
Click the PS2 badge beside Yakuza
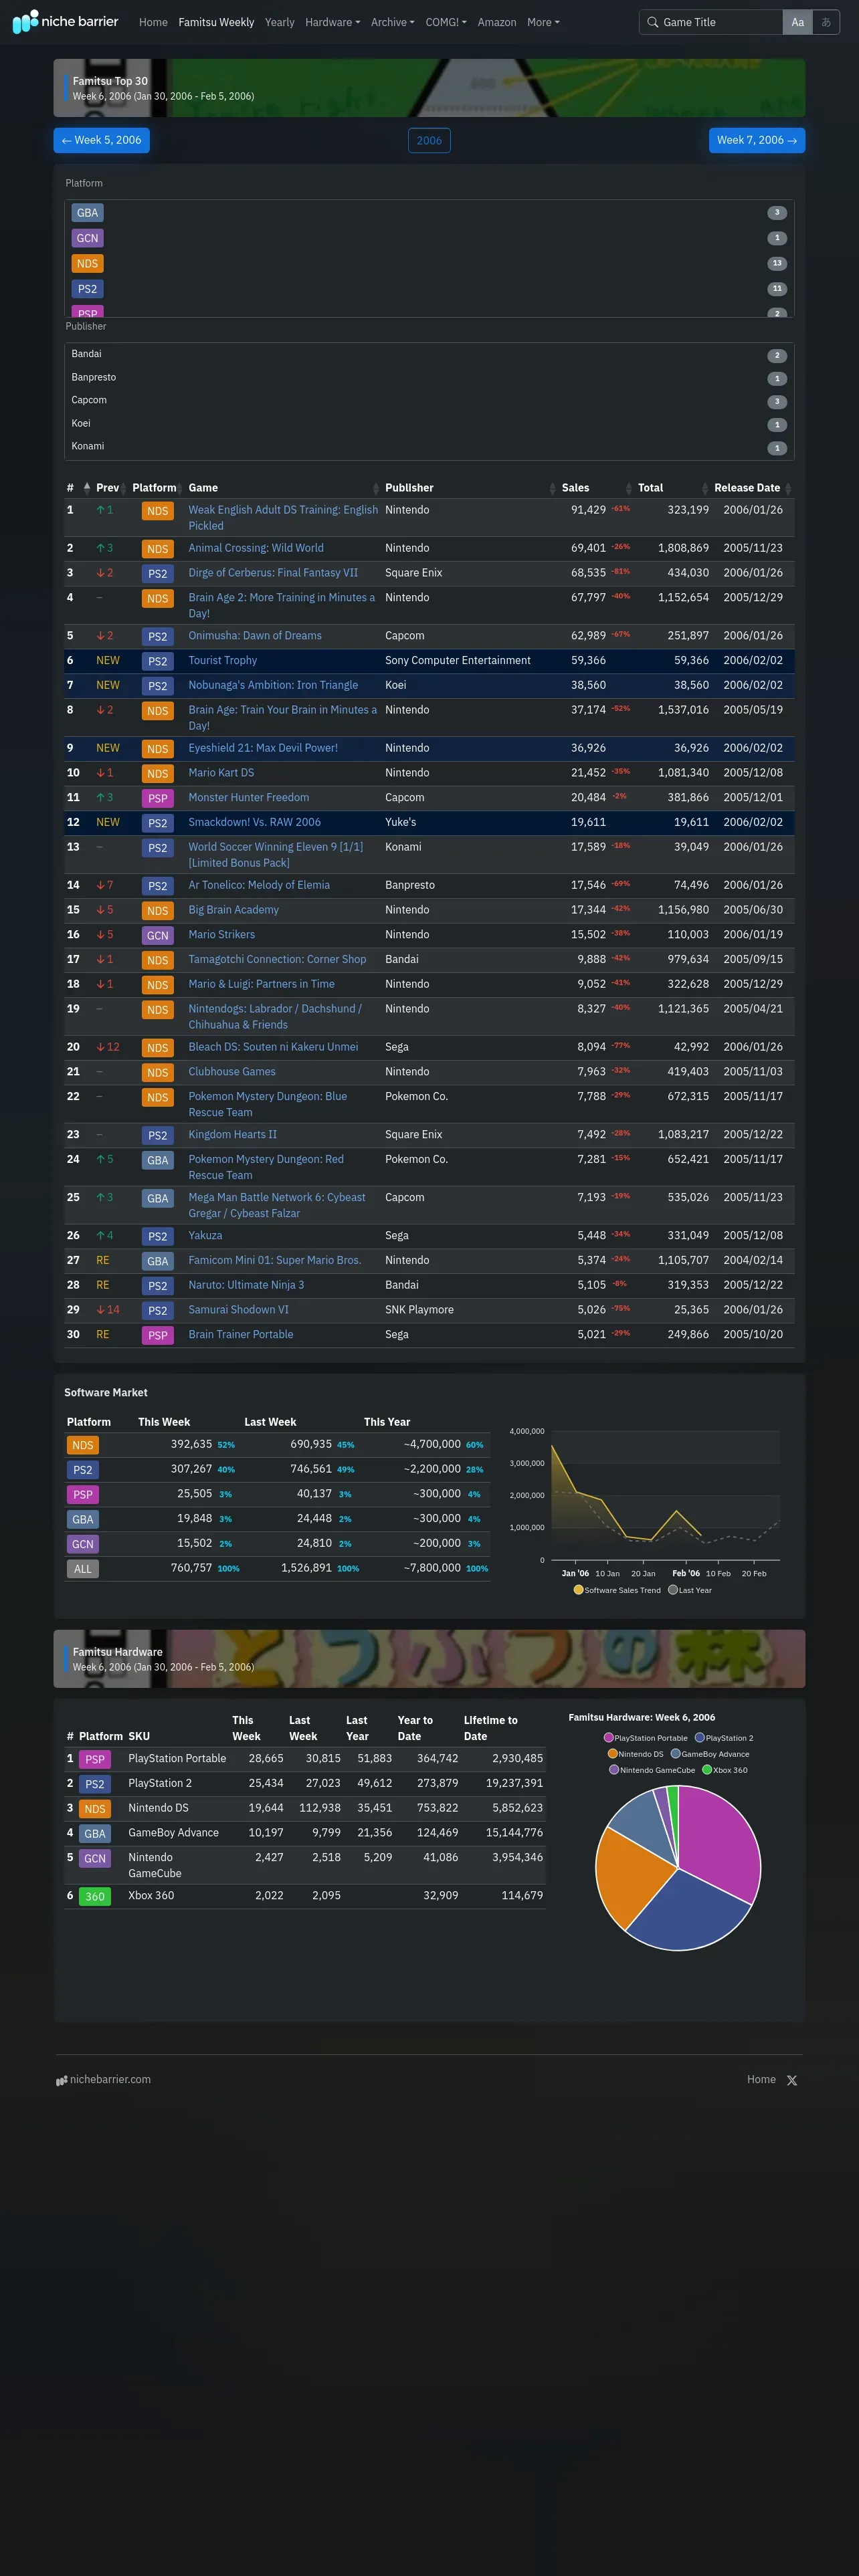[157, 1237]
